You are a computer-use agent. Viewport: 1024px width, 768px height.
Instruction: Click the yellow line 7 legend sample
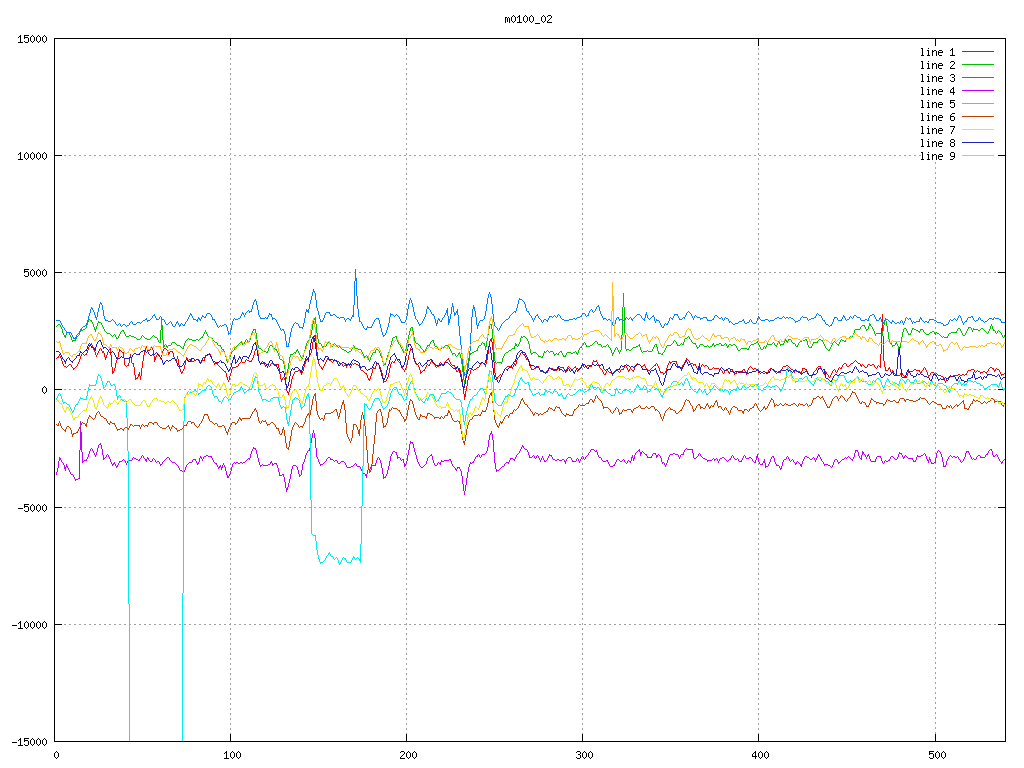[978, 130]
